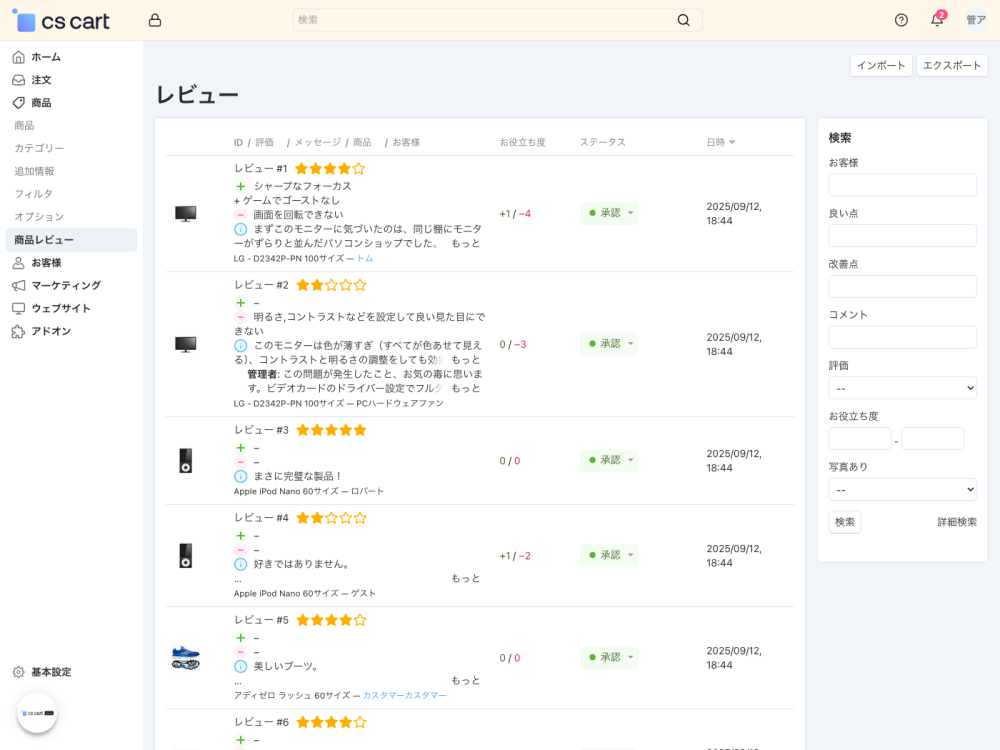Screen dimensions: 1000x750
Task: Open the notifications bell icon
Action: point(937,20)
